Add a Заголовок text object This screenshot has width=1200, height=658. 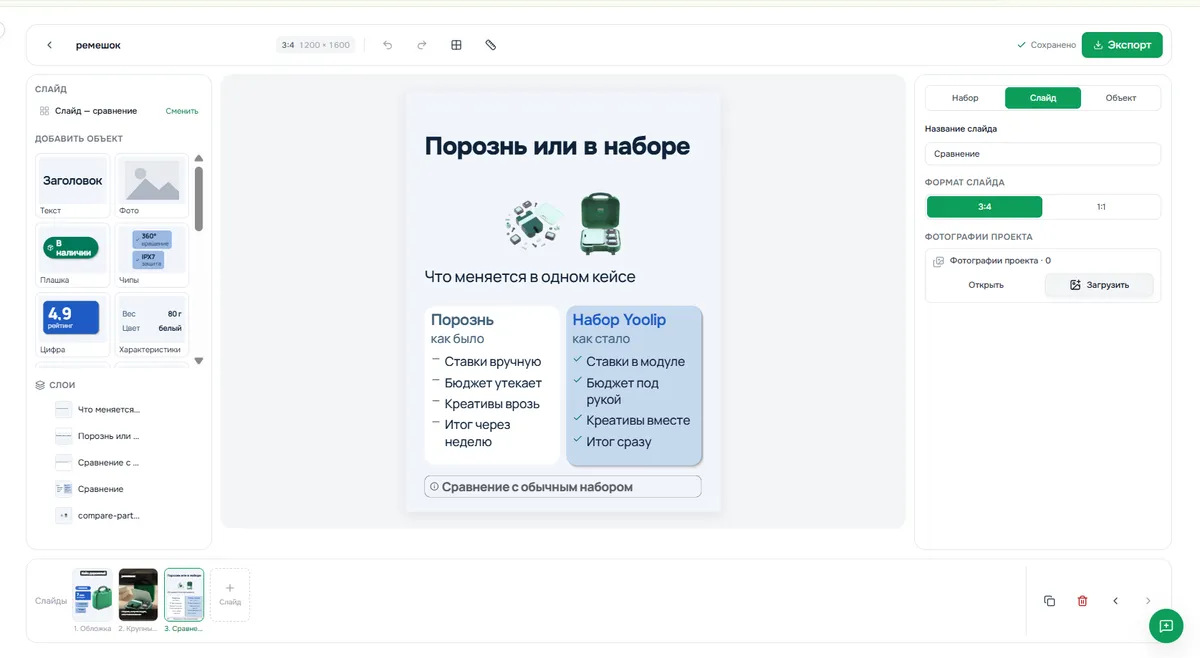72,185
